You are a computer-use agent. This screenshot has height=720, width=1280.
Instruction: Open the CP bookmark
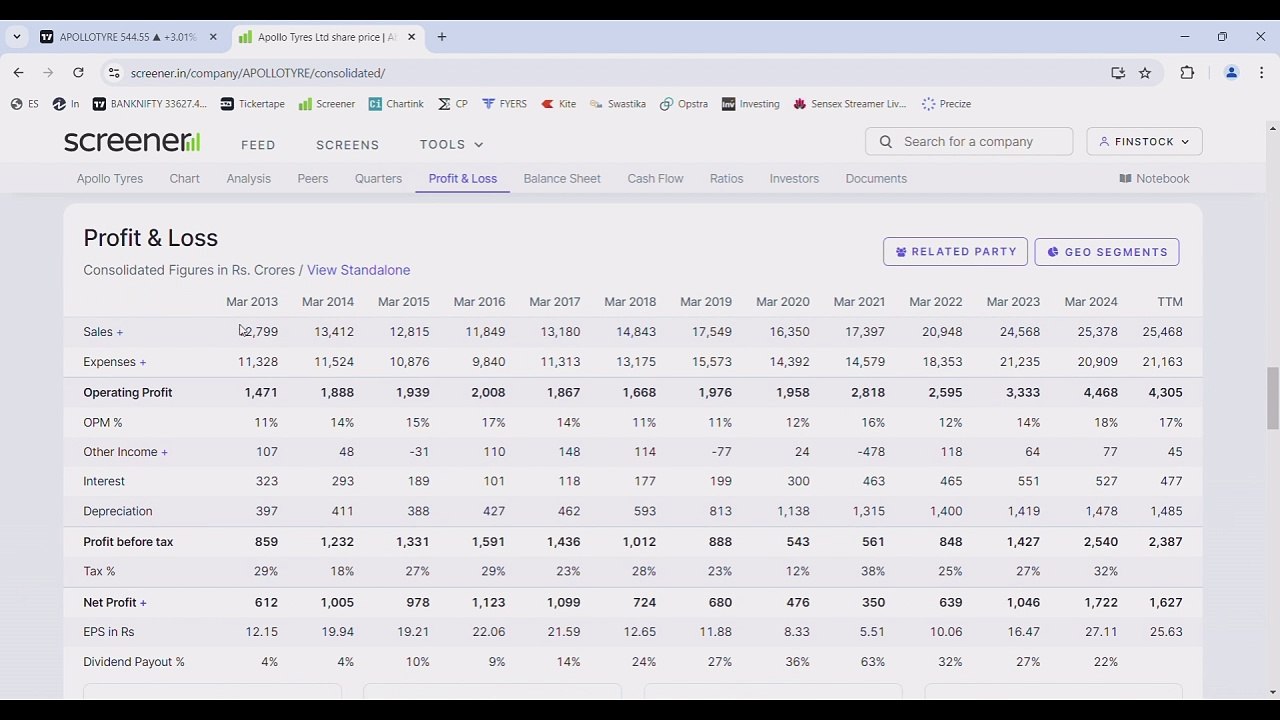coord(453,104)
